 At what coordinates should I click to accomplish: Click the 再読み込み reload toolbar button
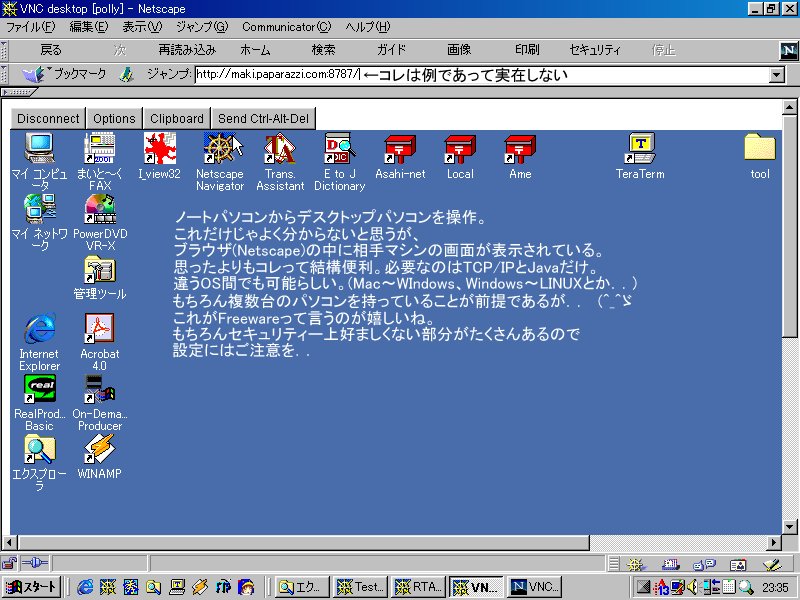187,50
